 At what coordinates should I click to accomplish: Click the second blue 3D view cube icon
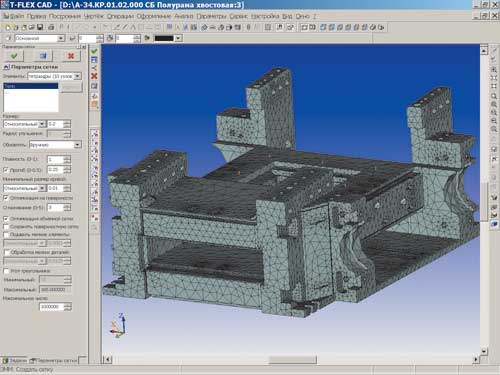[331, 27]
